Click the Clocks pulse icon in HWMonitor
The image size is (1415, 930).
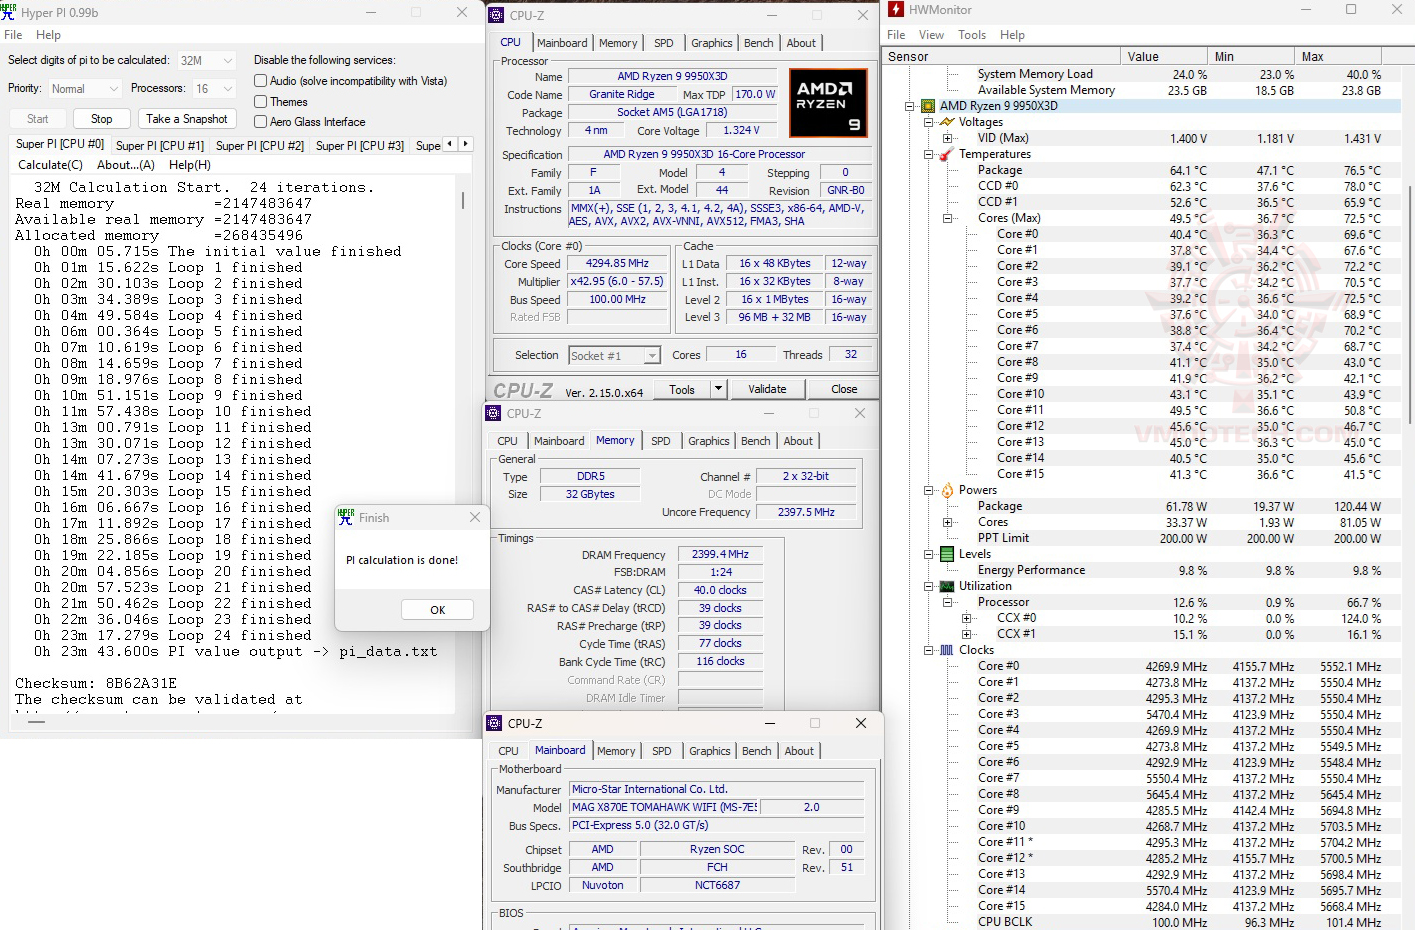click(x=946, y=650)
